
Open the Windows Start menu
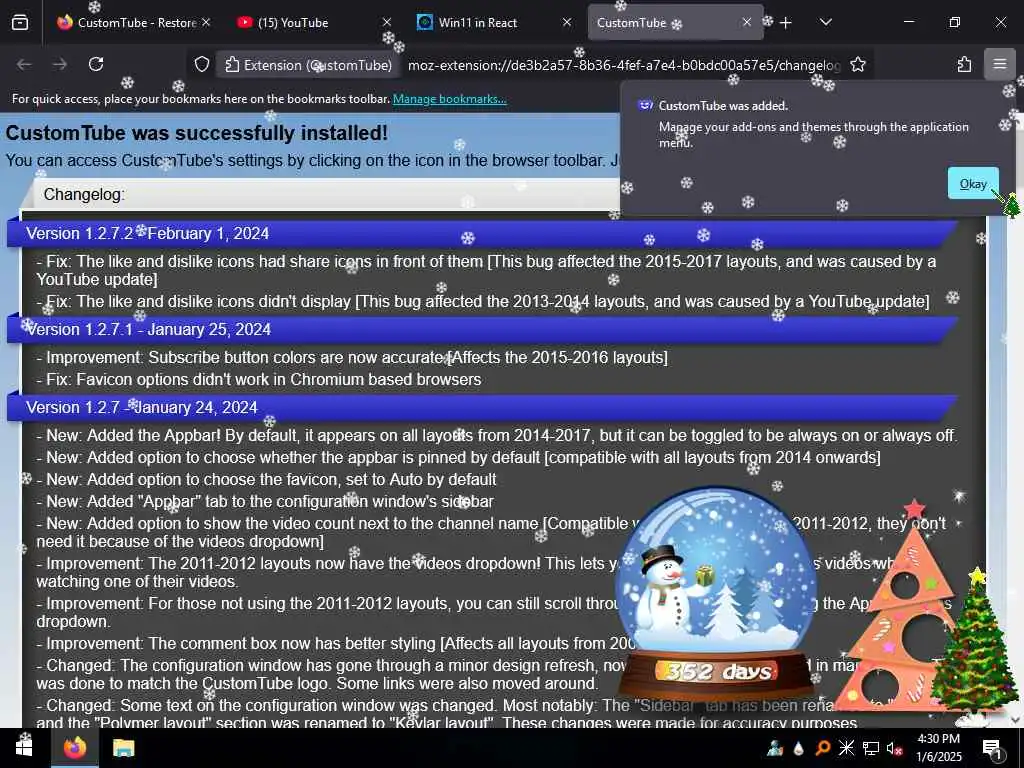pyautogui.click(x=24, y=748)
